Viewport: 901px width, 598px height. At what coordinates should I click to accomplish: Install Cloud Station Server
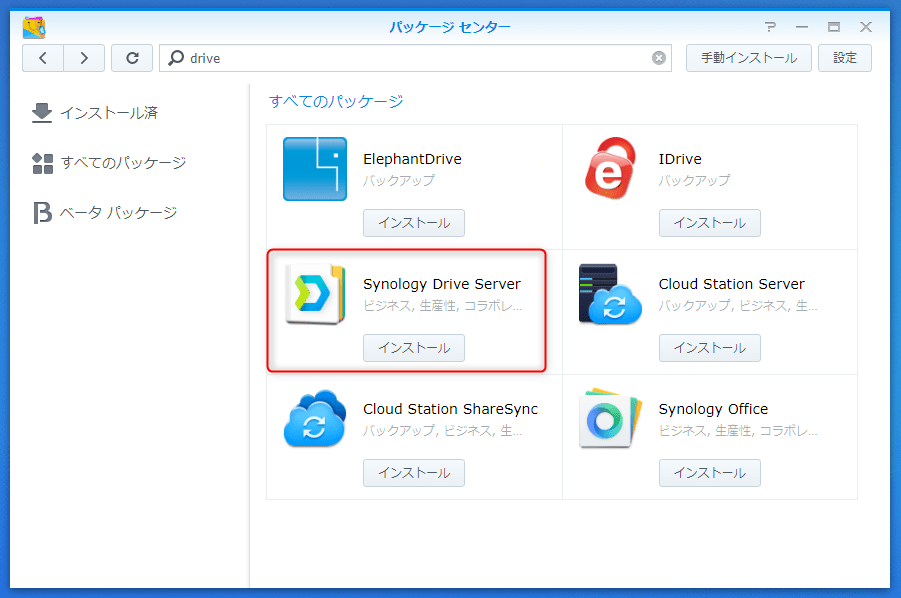tap(710, 348)
